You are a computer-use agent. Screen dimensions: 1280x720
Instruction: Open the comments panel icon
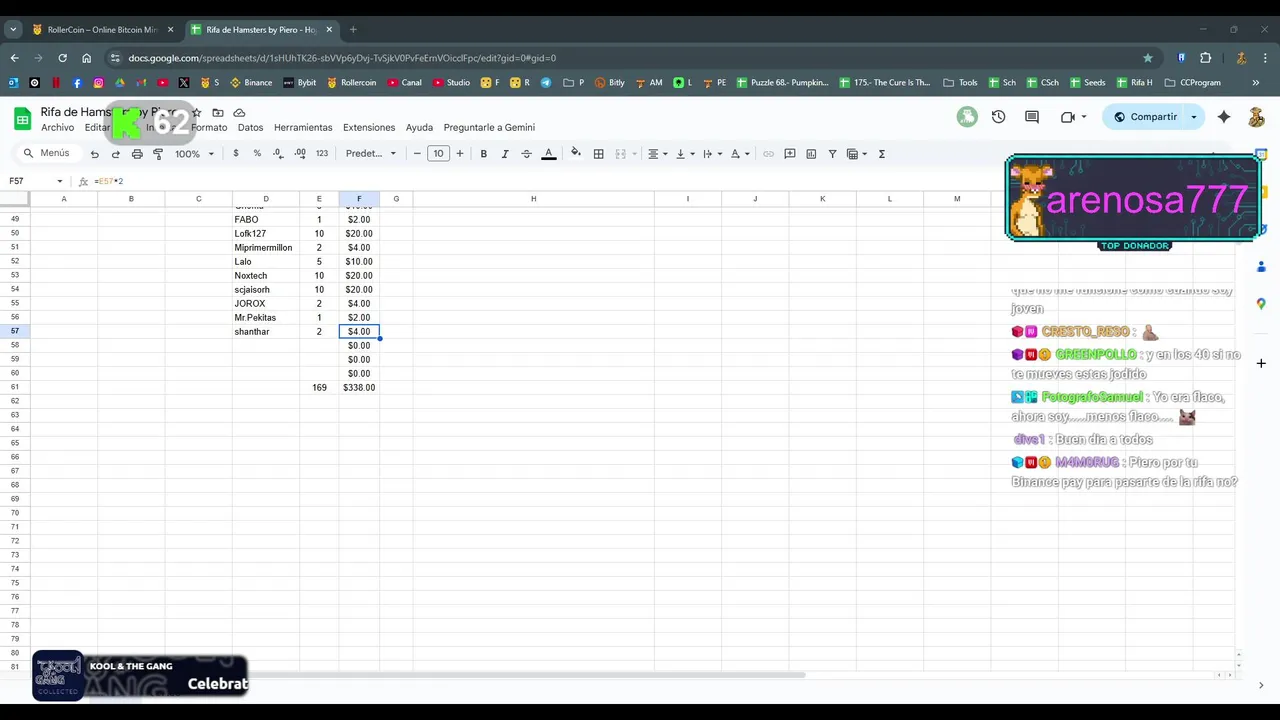1032,117
